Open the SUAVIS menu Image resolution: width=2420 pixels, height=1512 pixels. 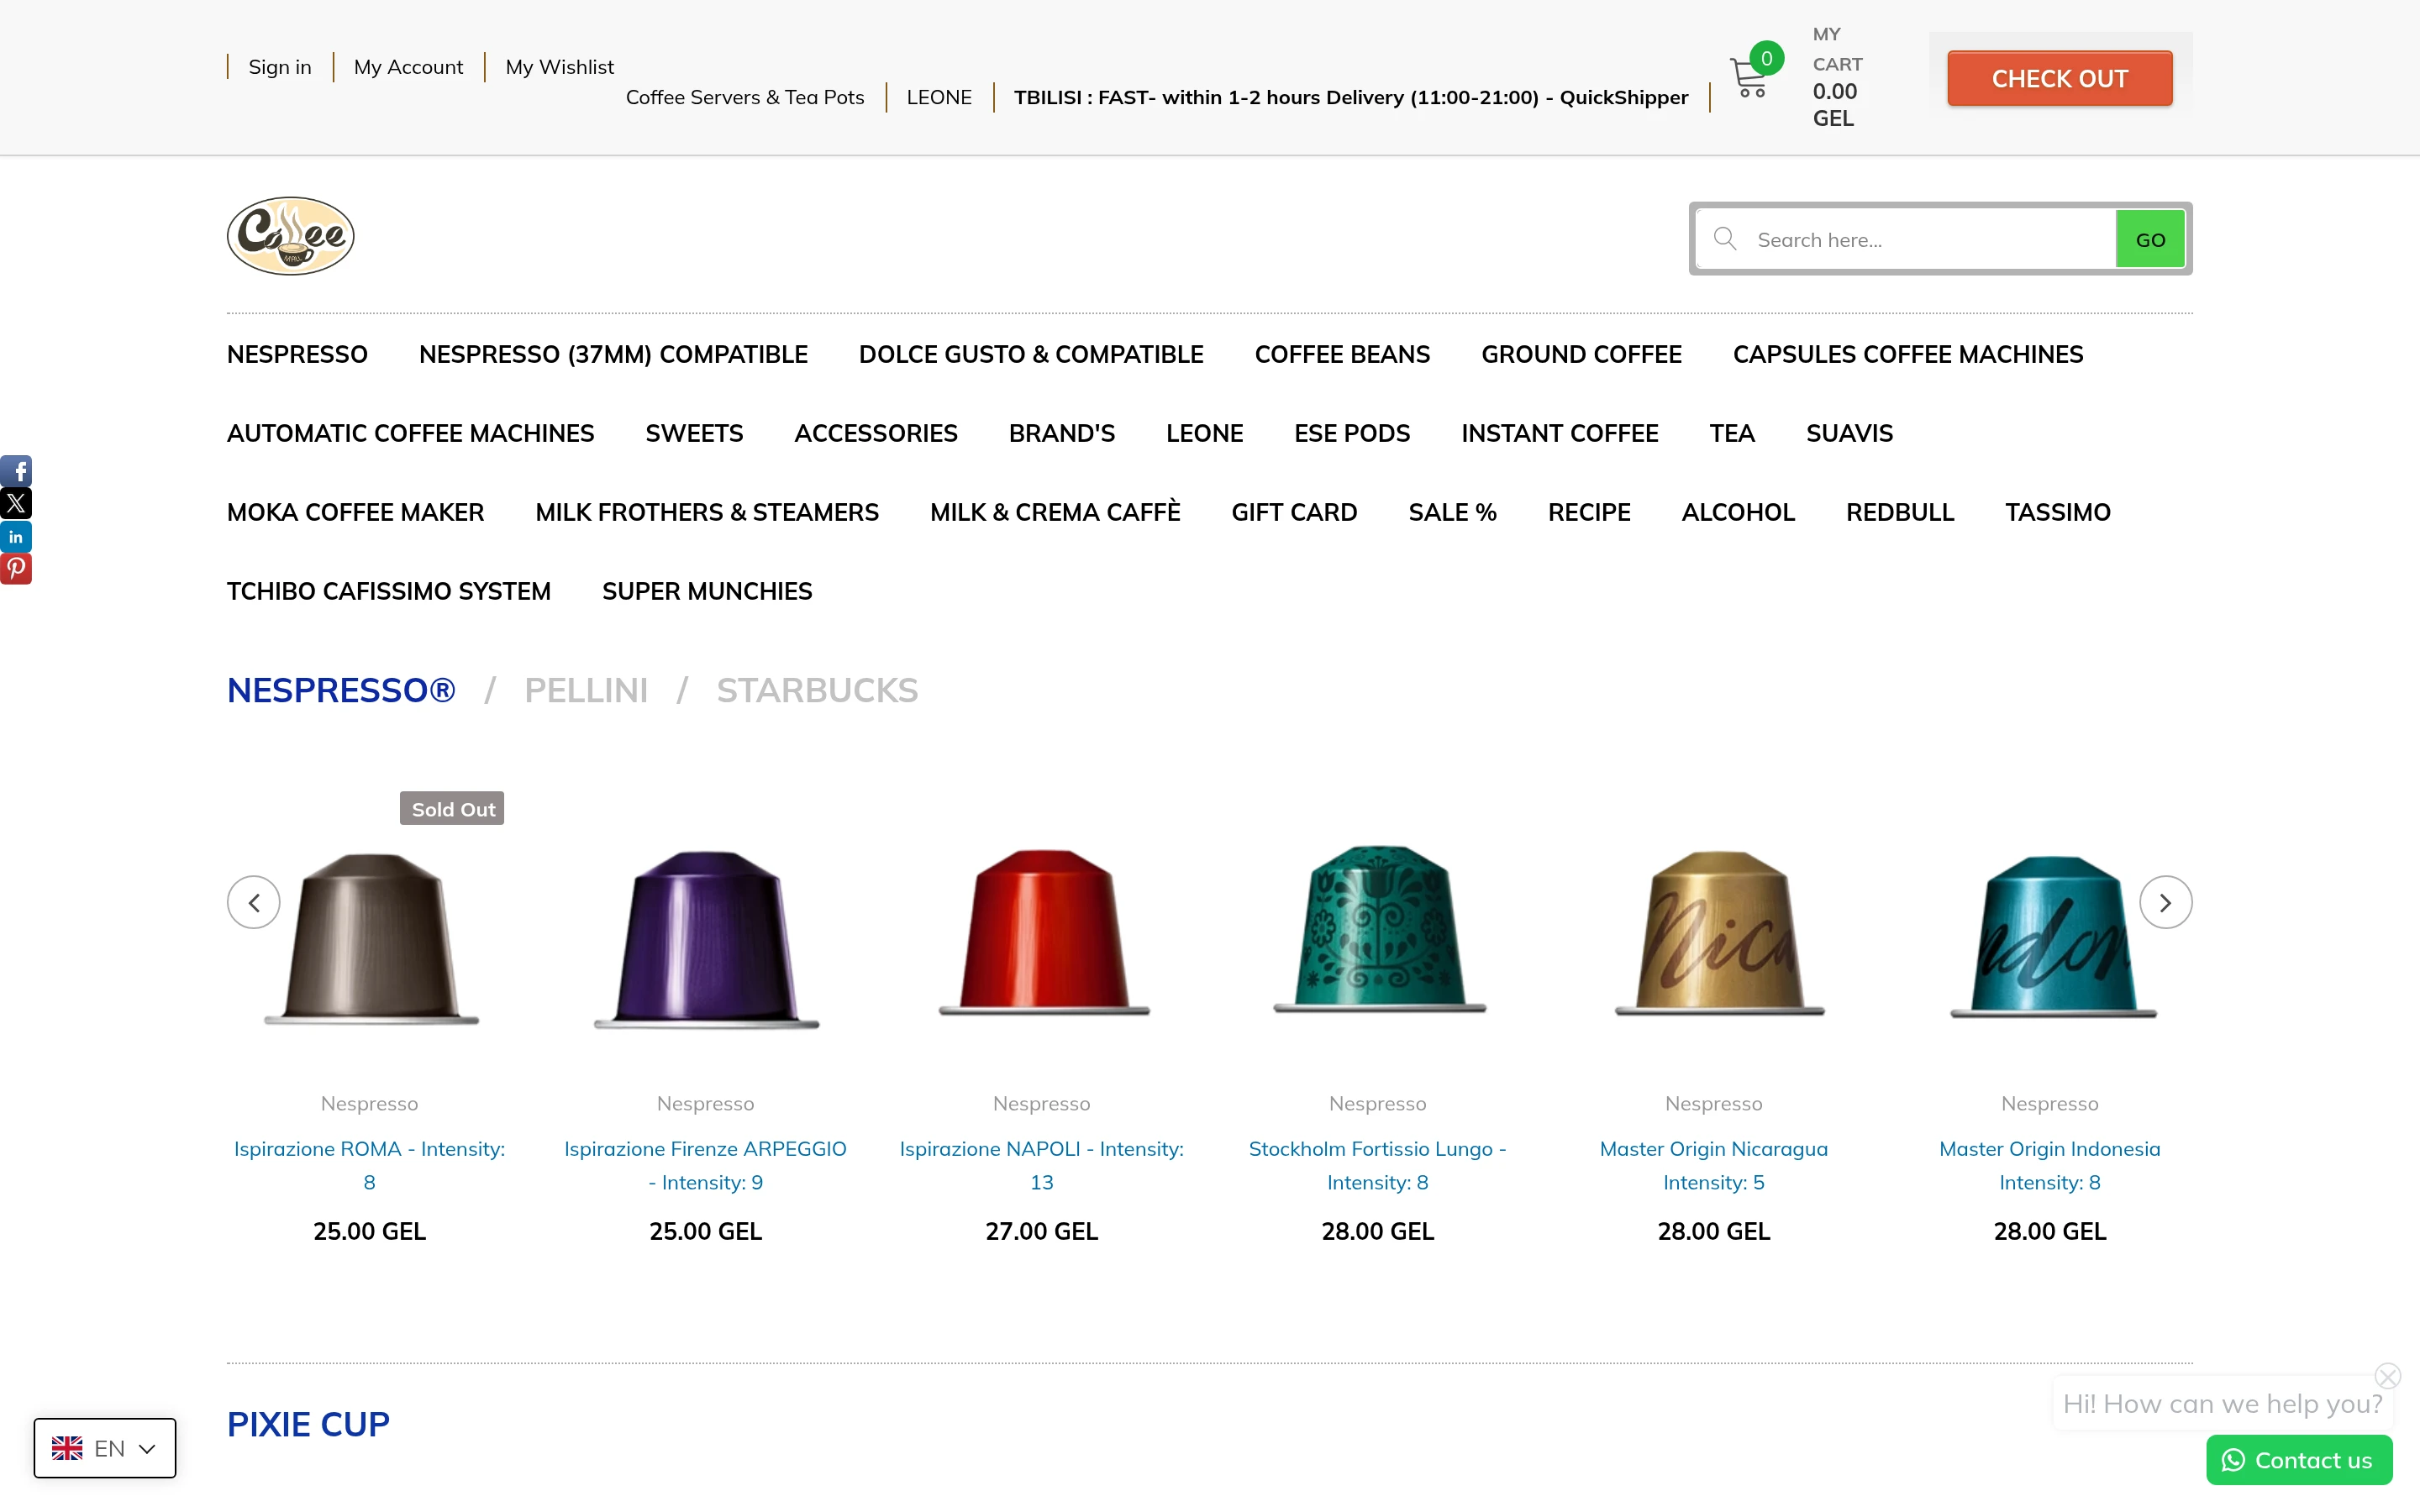point(1849,433)
